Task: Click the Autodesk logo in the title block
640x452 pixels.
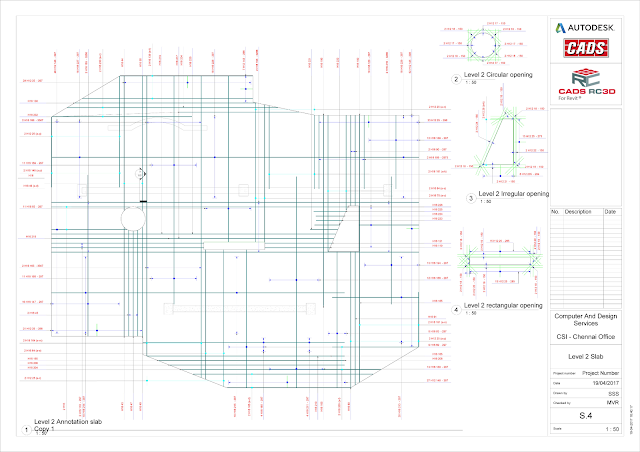Action: click(x=585, y=28)
